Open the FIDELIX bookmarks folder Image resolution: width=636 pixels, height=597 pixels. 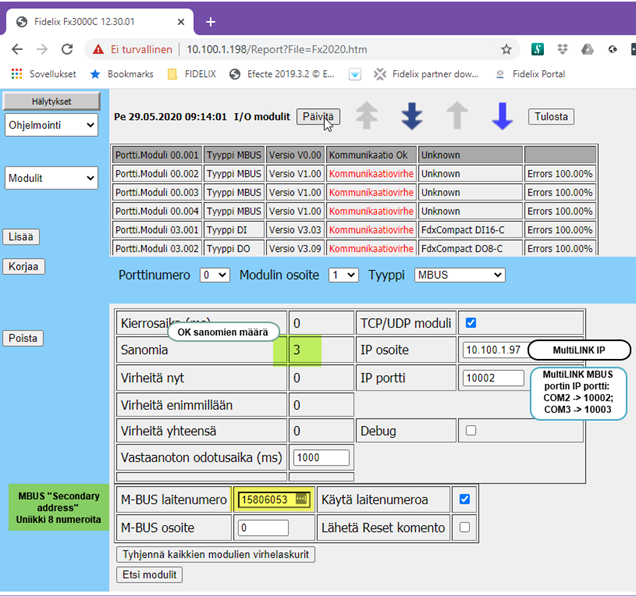coord(192,74)
